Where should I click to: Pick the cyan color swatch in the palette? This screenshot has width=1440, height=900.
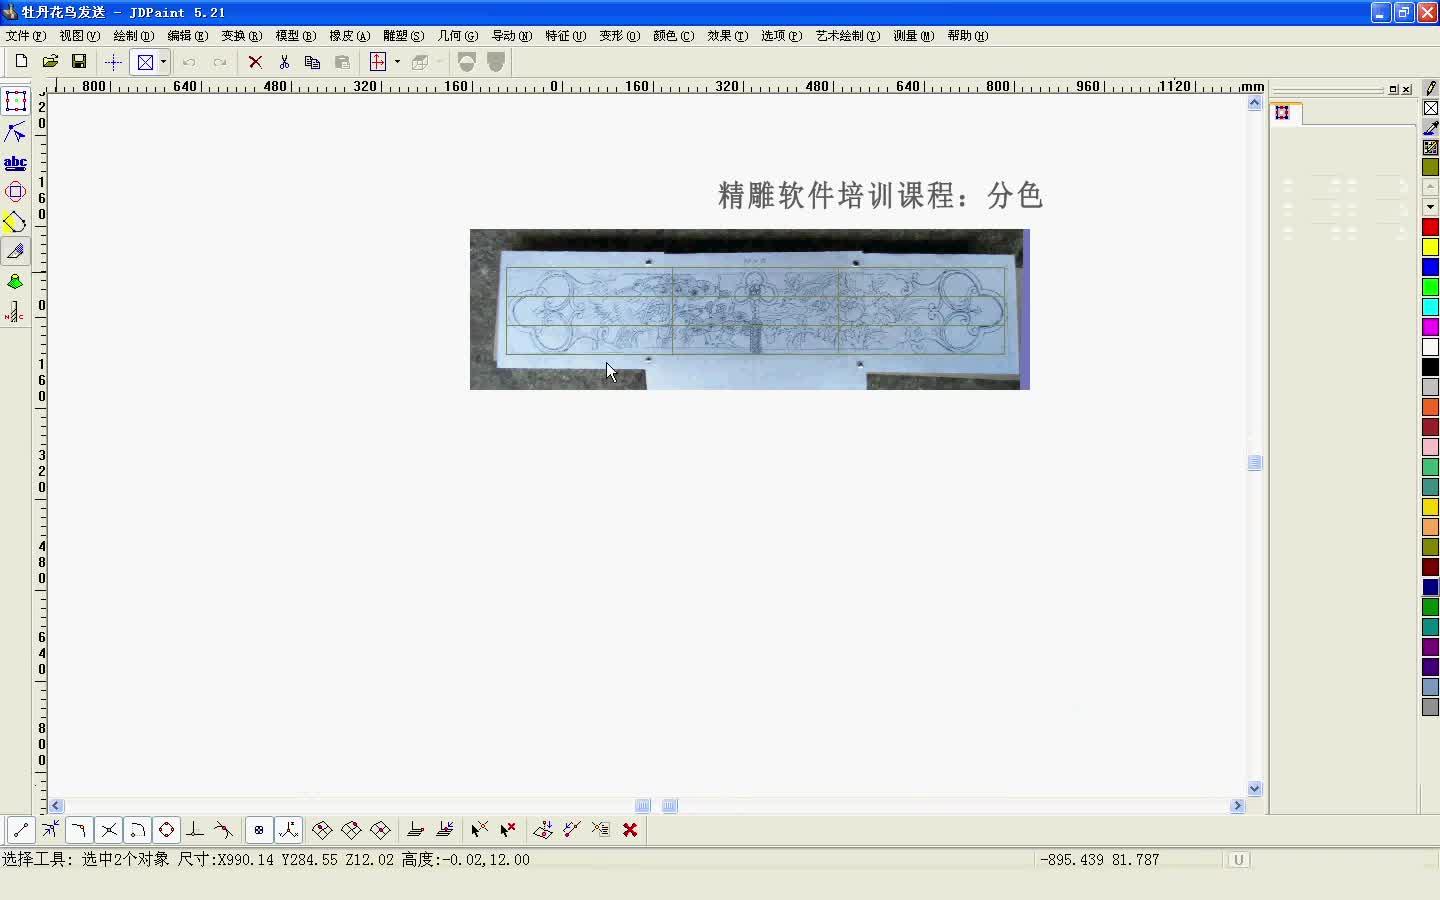[1430, 307]
